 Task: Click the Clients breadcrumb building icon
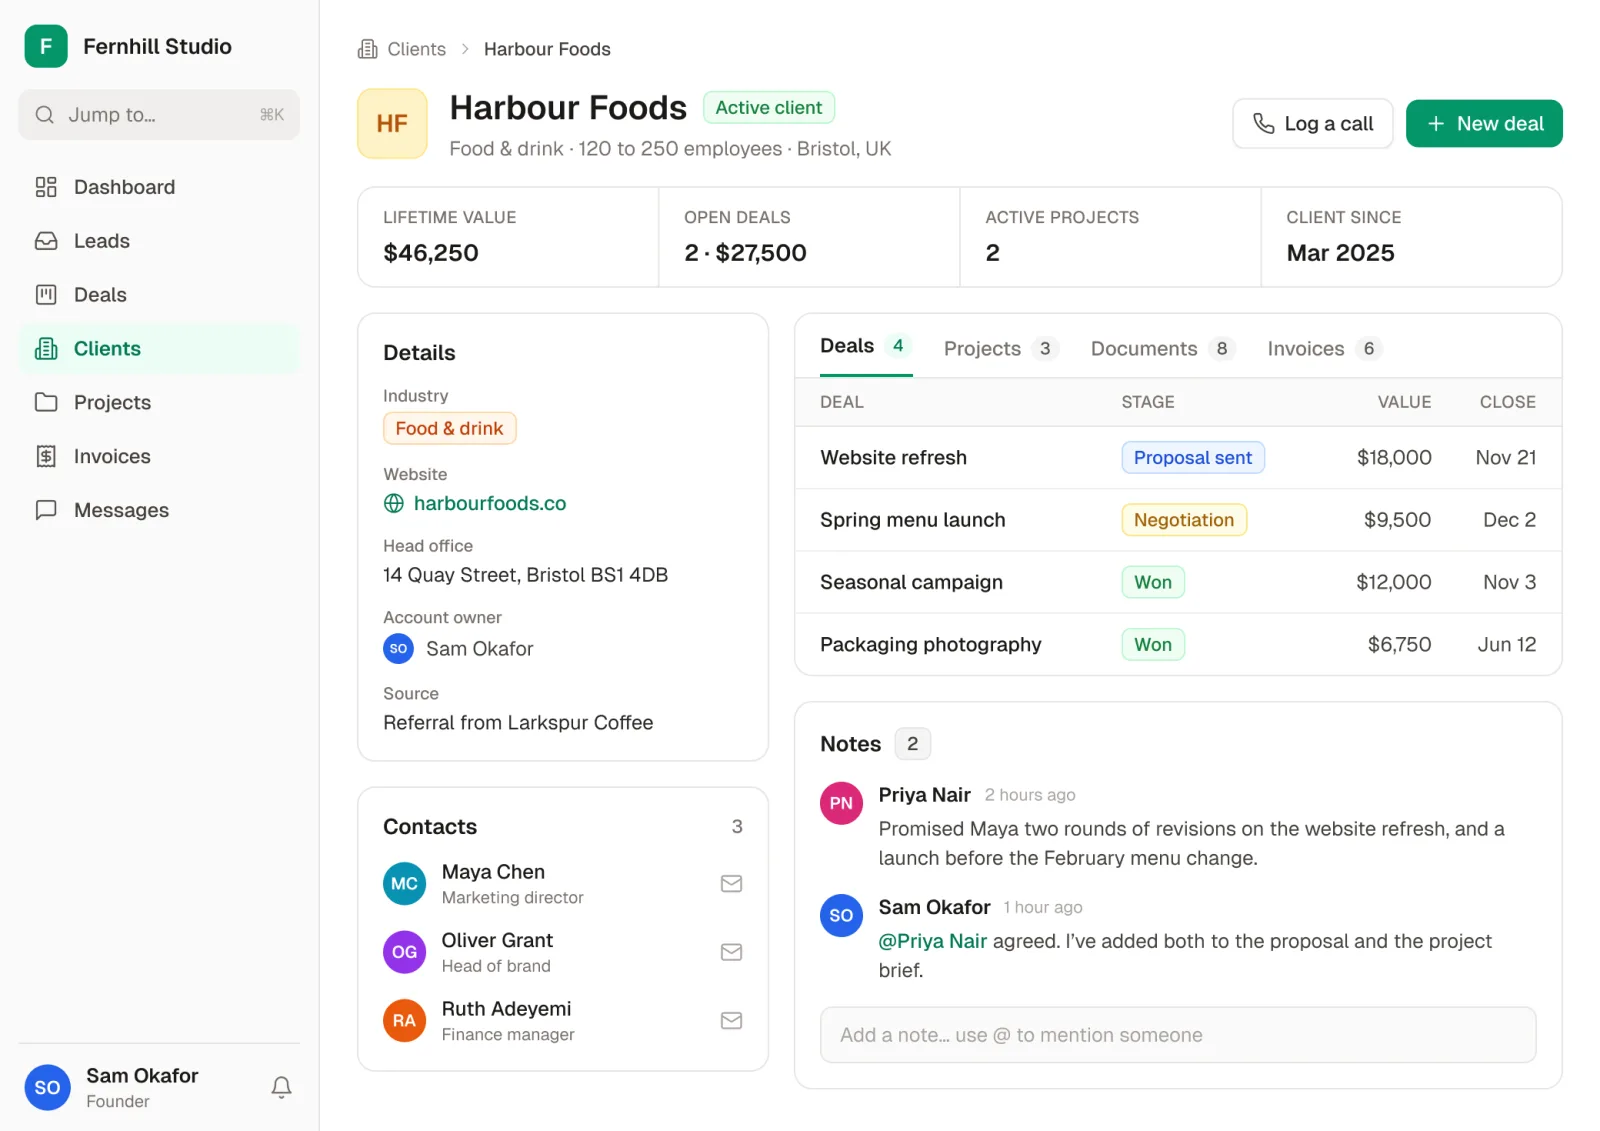(367, 49)
